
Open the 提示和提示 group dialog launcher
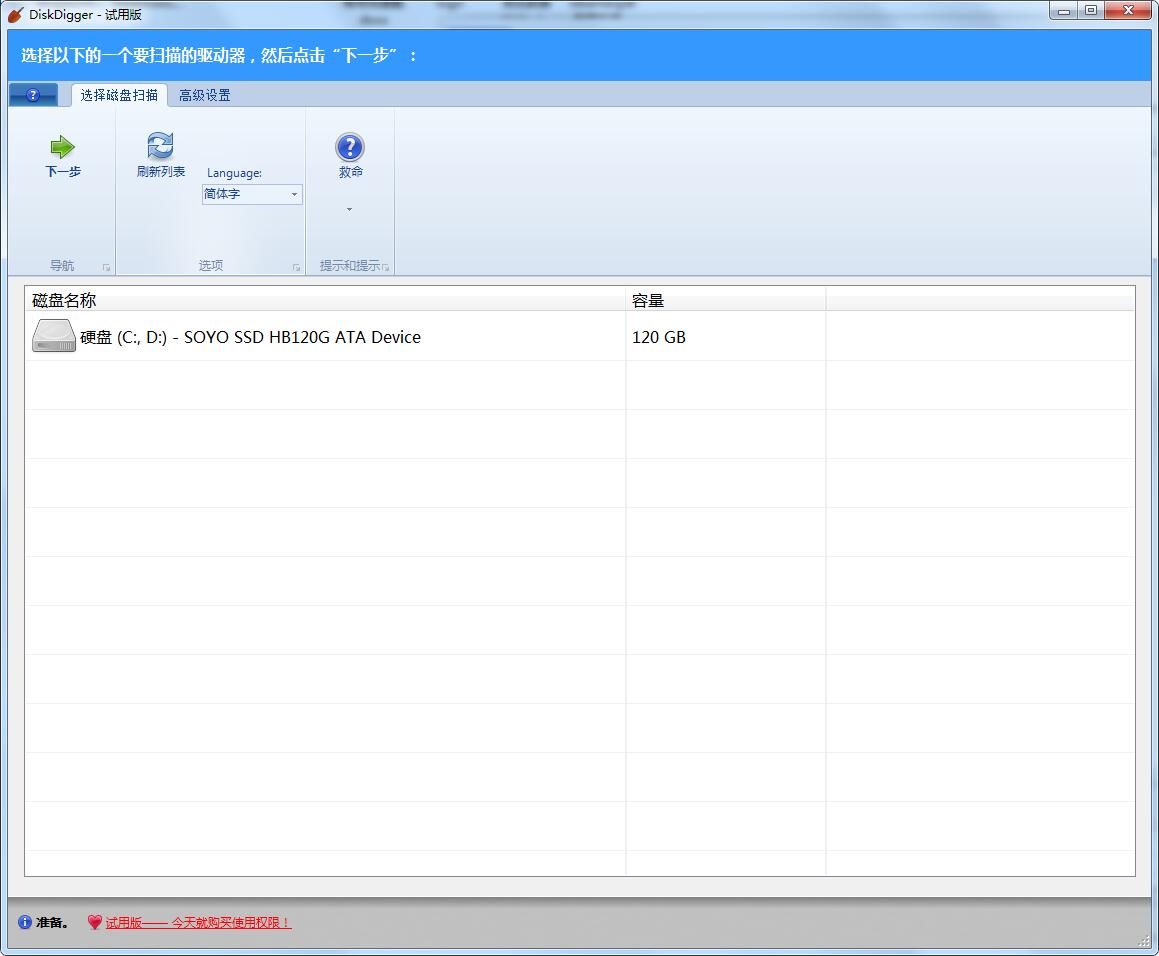click(385, 268)
